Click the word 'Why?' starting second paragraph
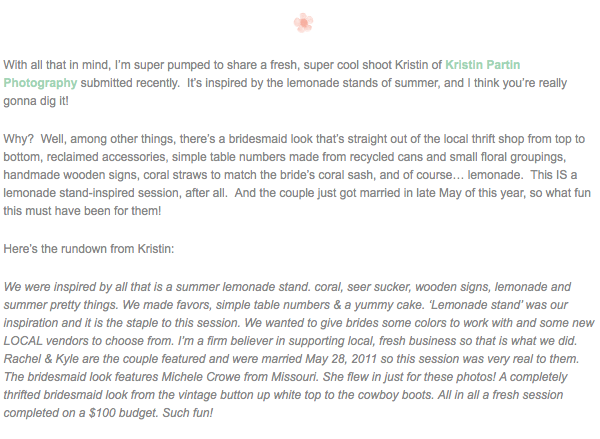The height and width of the screenshot is (439, 600). point(18,139)
